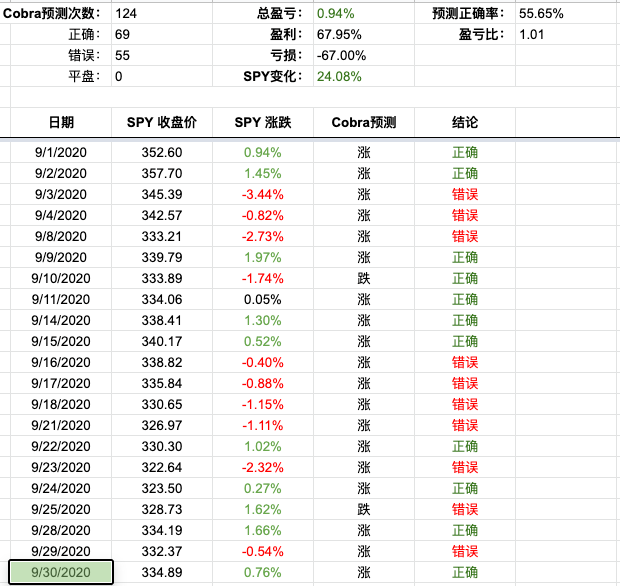
Task: Select the highlighted date cell 9/30/2020
Action: point(61,572)
